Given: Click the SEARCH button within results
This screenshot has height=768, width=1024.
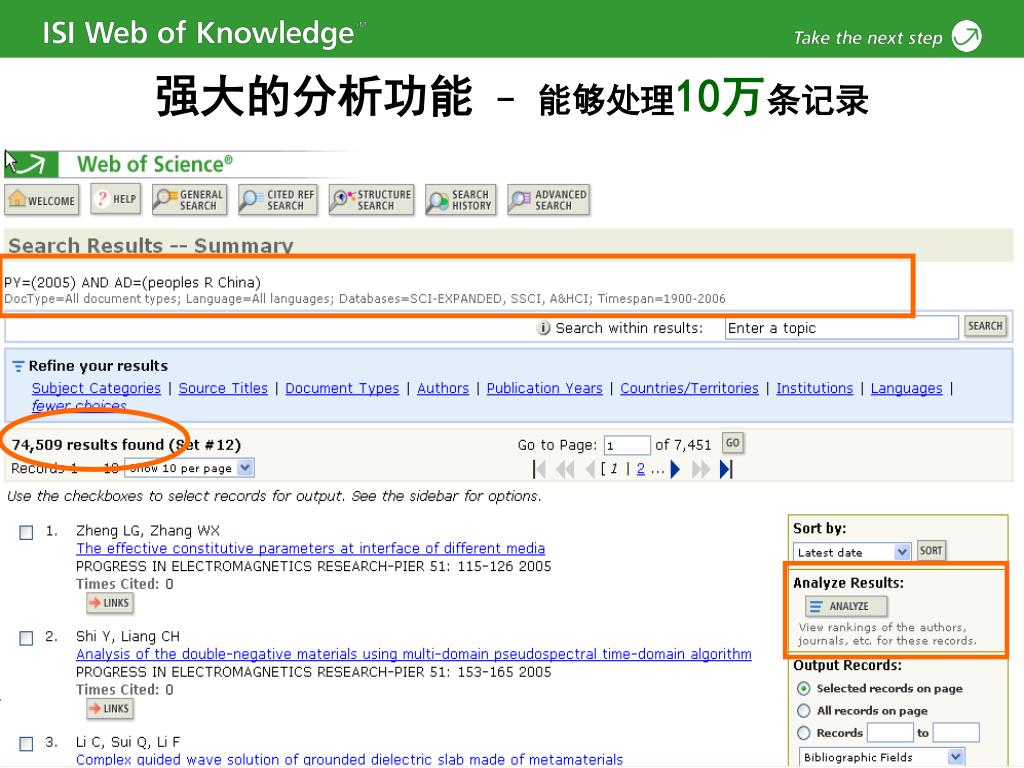Looking at the screenshot, I should coord(985,326).
